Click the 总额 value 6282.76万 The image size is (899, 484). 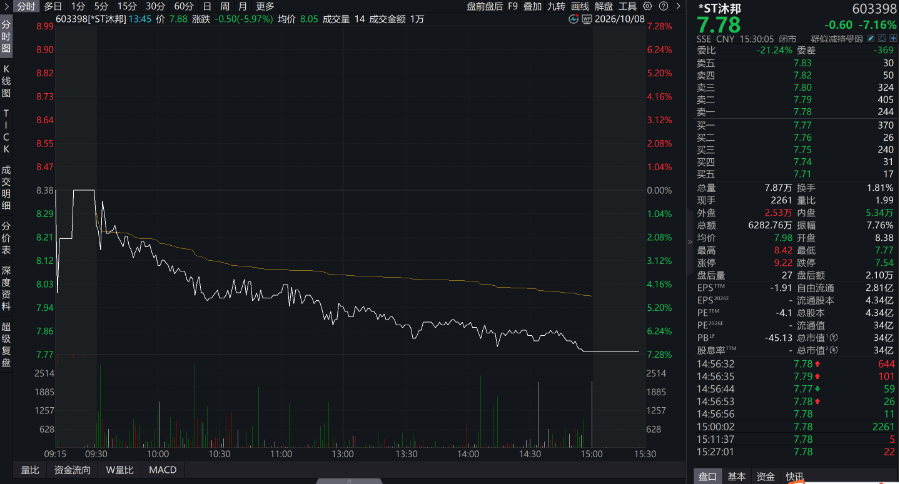(x=770, y=225)
